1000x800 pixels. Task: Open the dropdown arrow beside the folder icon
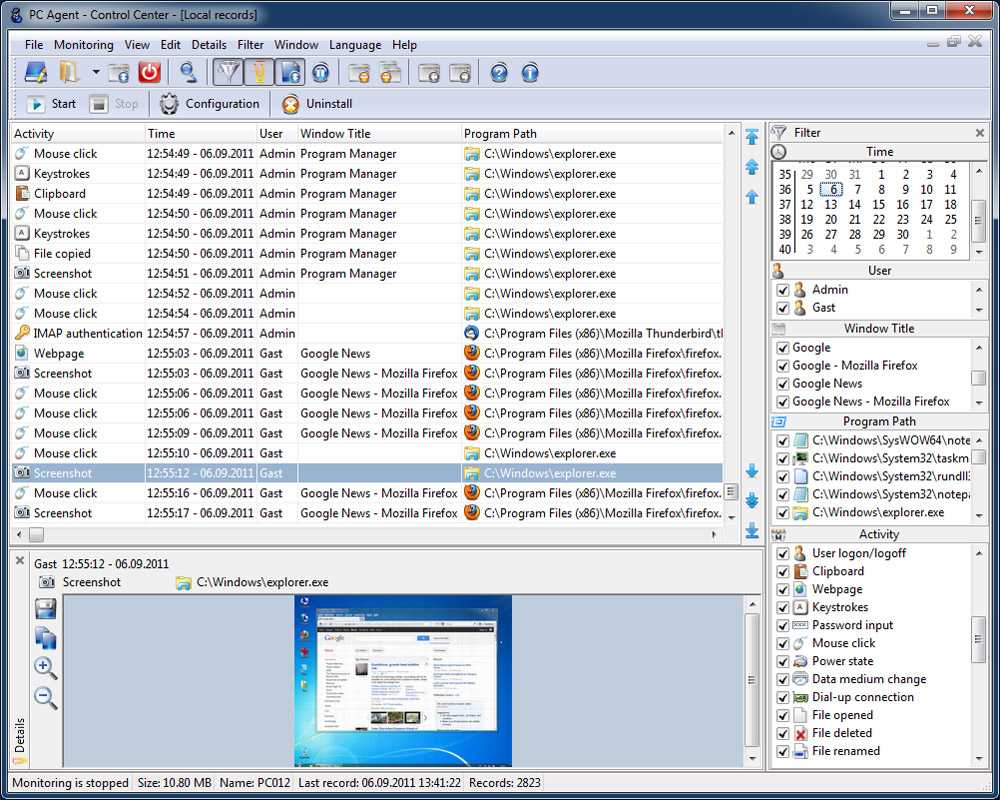96,72
